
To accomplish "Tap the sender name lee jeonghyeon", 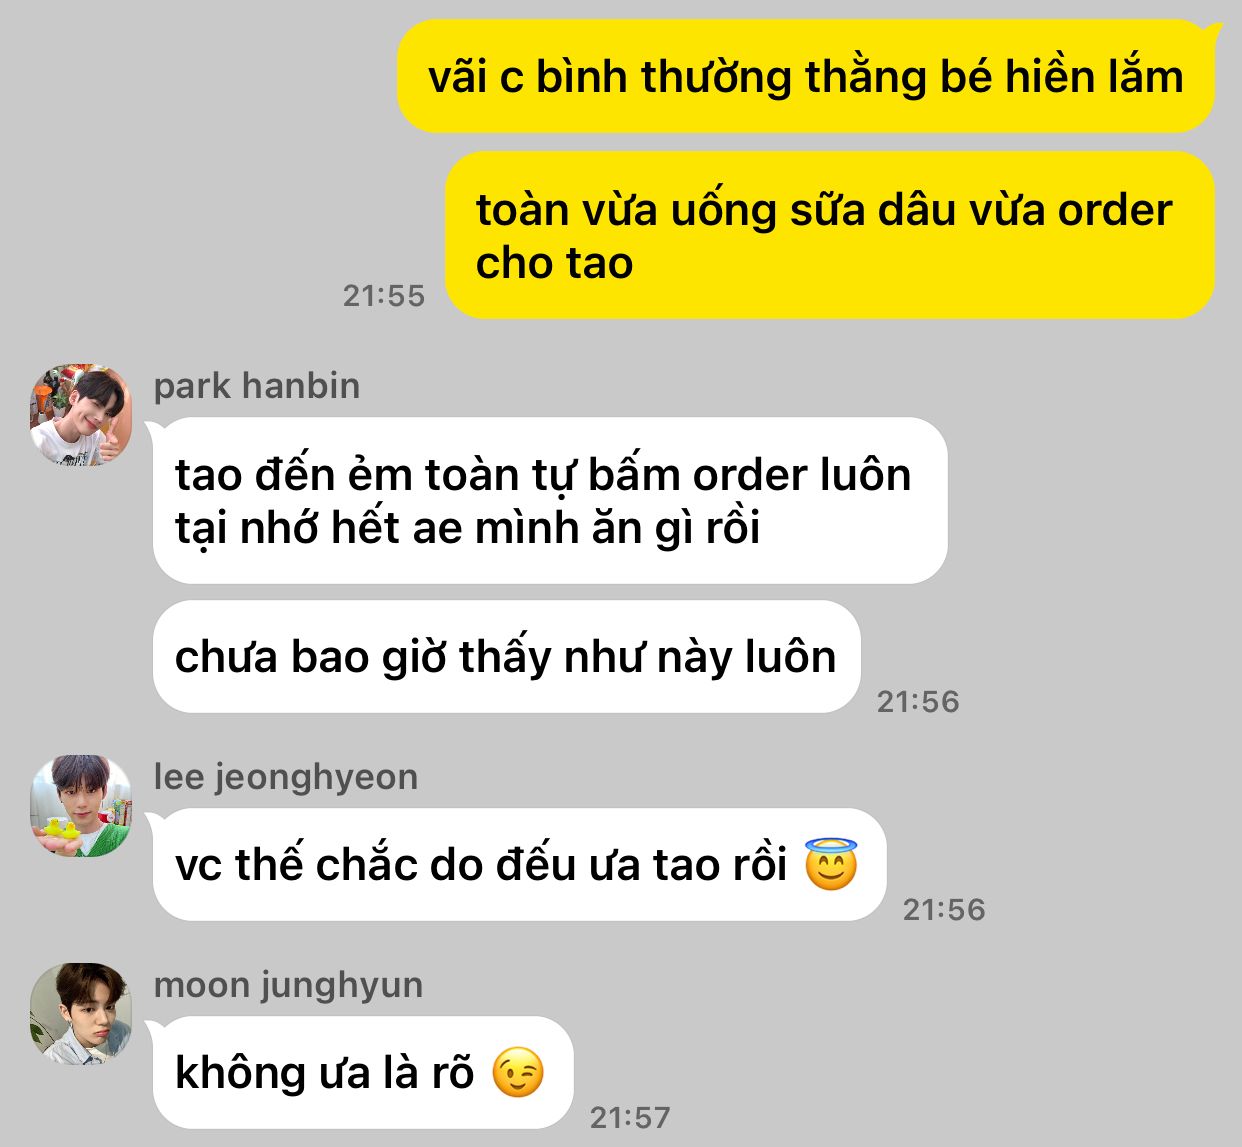I will (x=286, y=777).
